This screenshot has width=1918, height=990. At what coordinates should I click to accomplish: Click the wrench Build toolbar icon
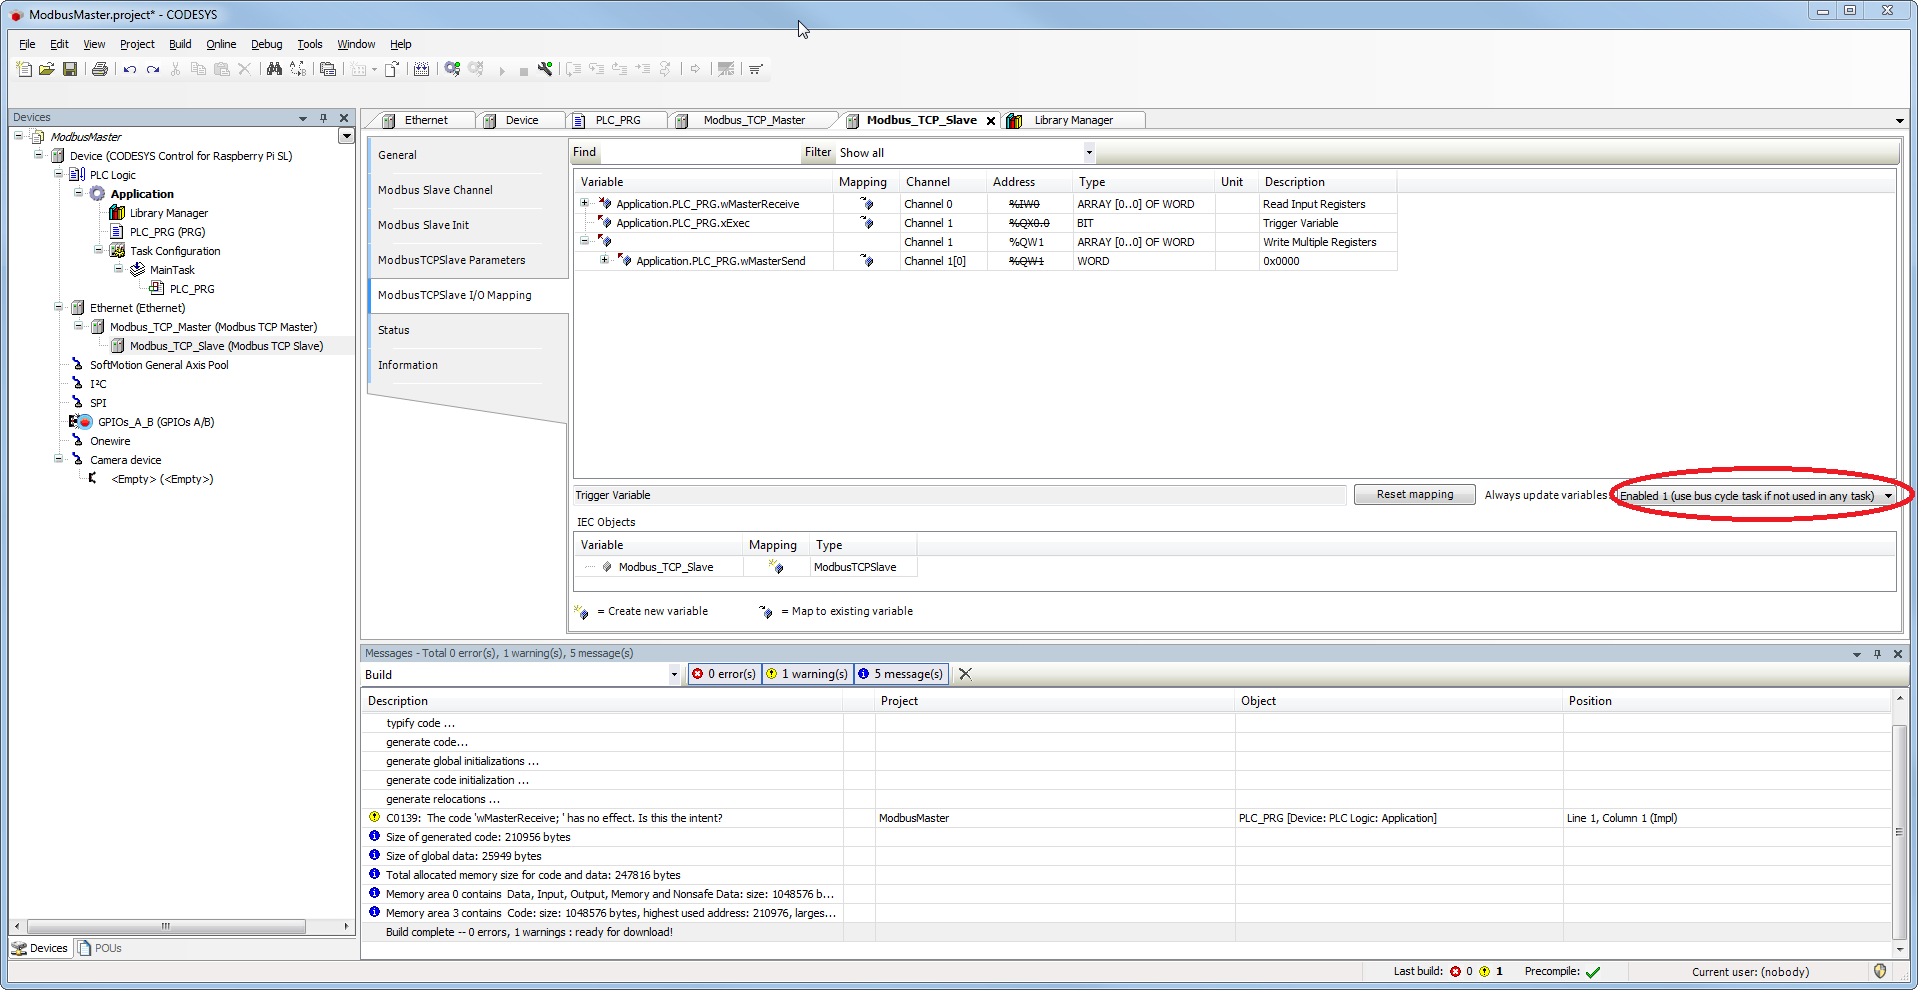(x=545, y=69)
